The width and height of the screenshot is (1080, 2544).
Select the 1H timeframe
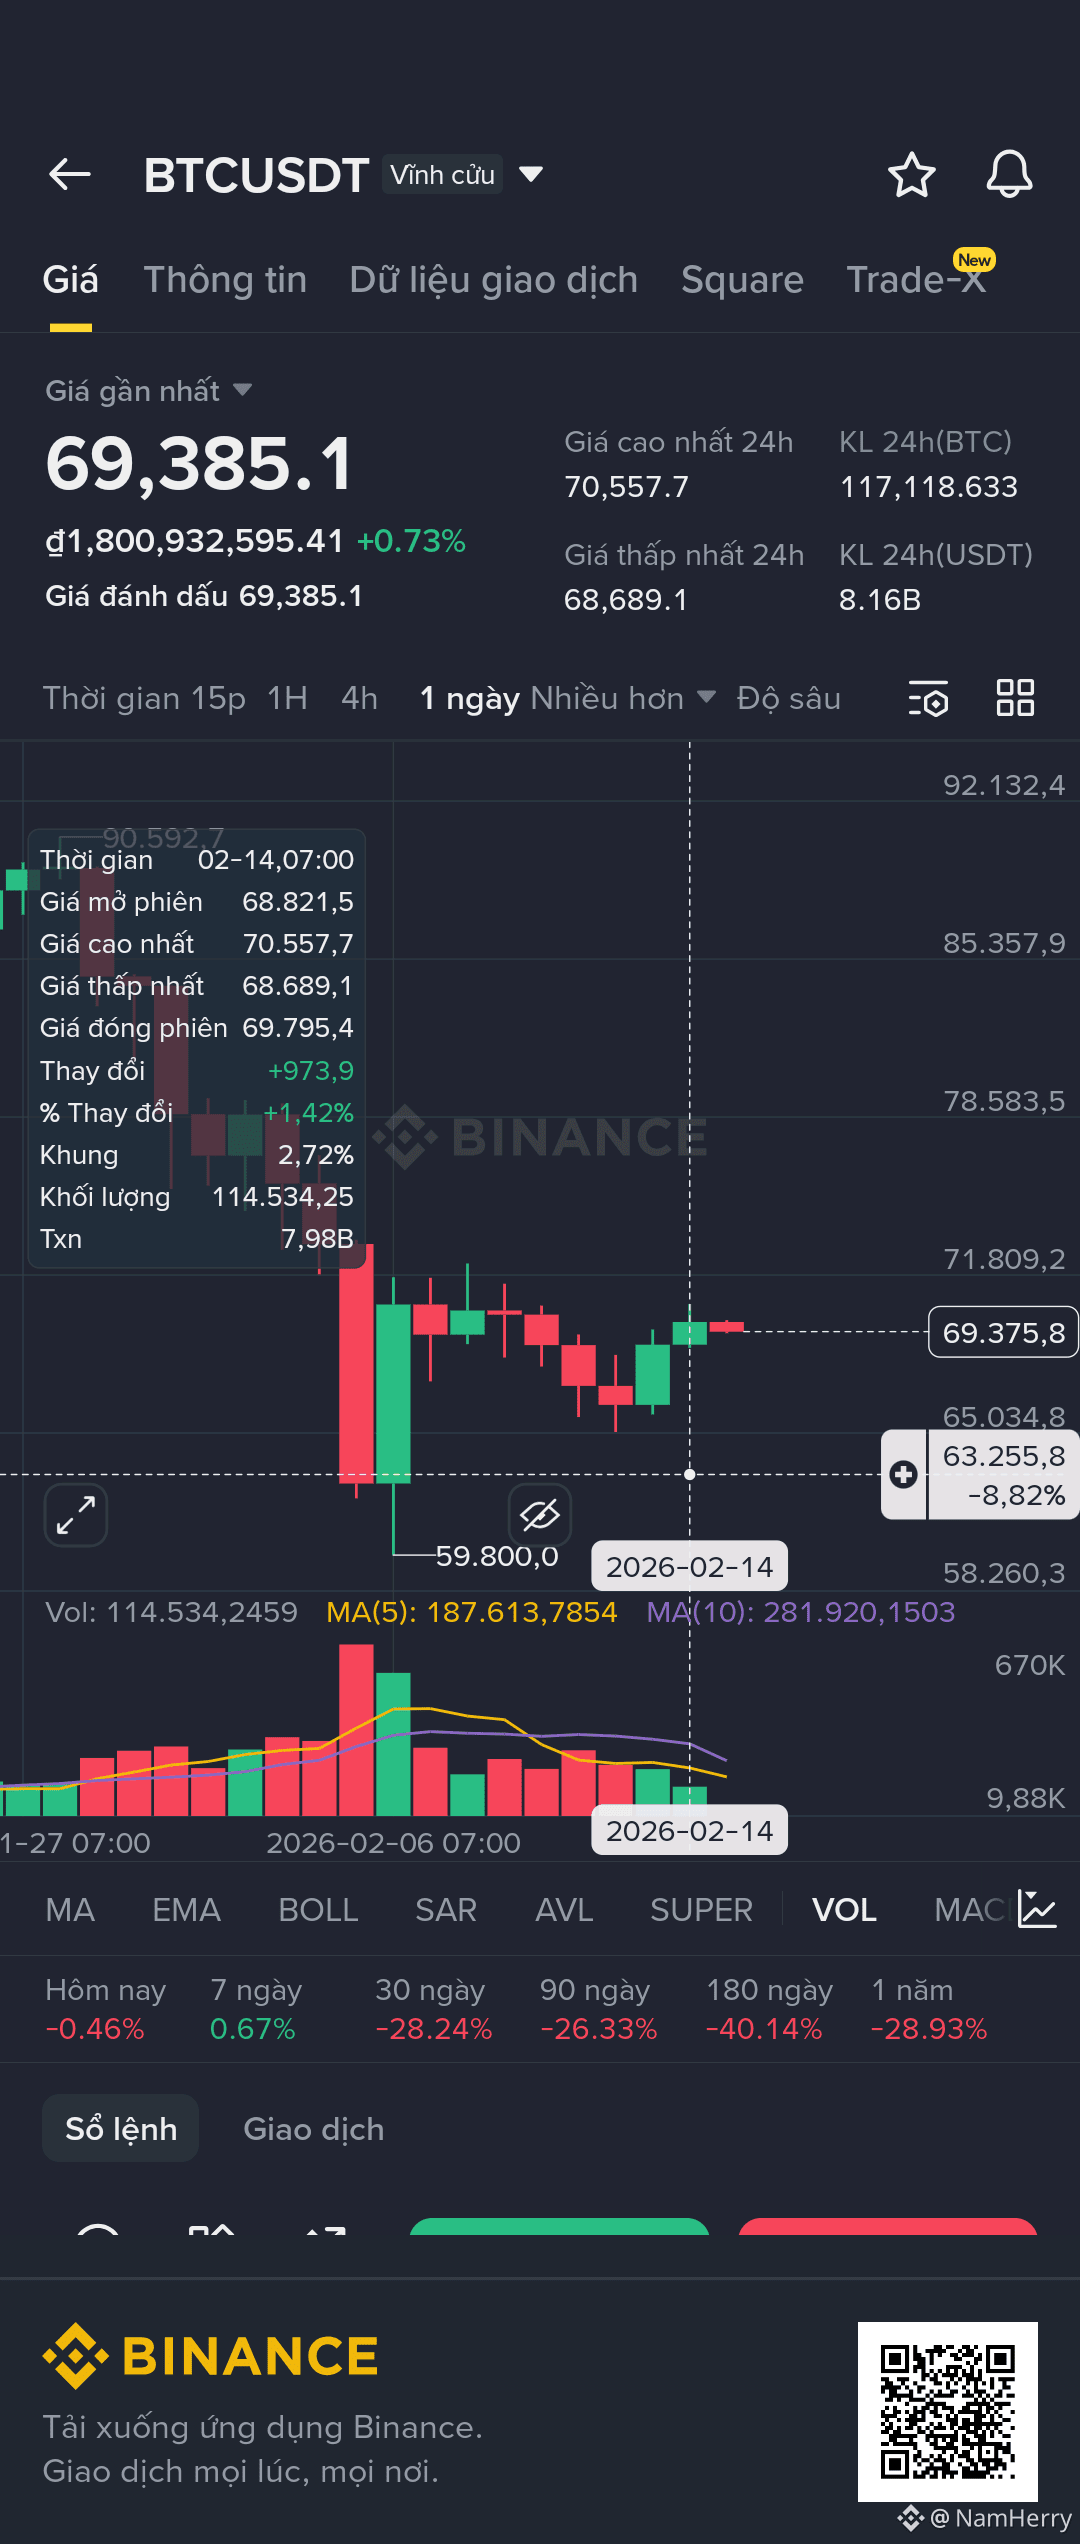[x=287, y=698]
